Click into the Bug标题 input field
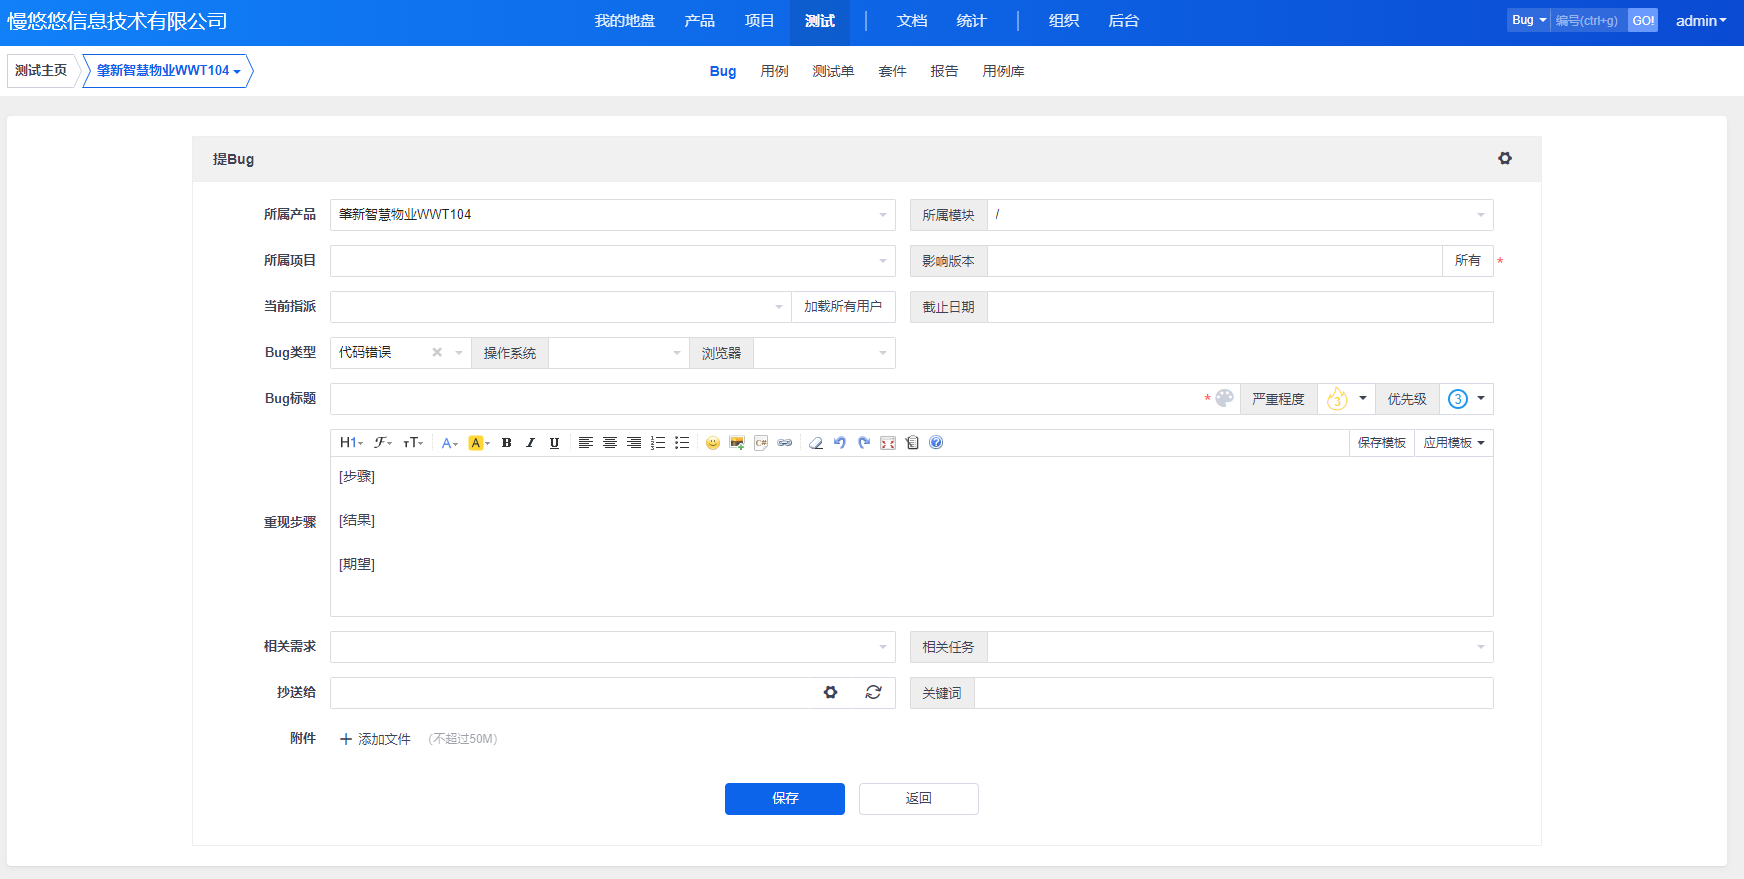The height and width of the screenshot is (879, 1744). pos(765,399)
